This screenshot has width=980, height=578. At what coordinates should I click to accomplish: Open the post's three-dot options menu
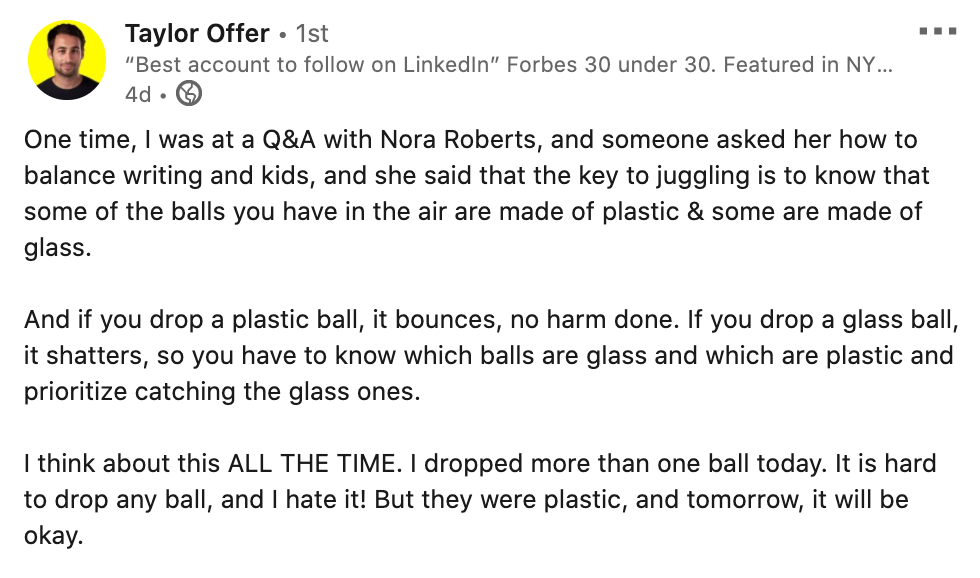[937, 32]
